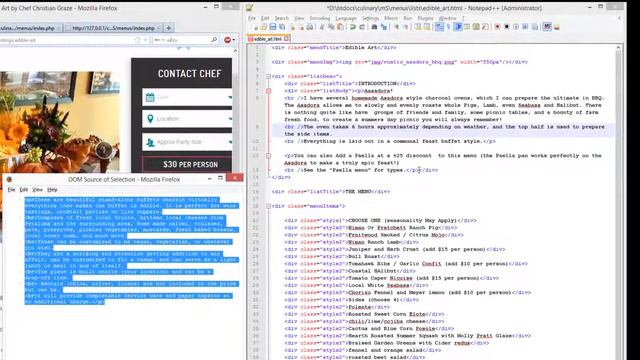The height and width of the screenshot is (360, 640).
Task: Click the Save recorded macro icon
Action: (534, 27)
